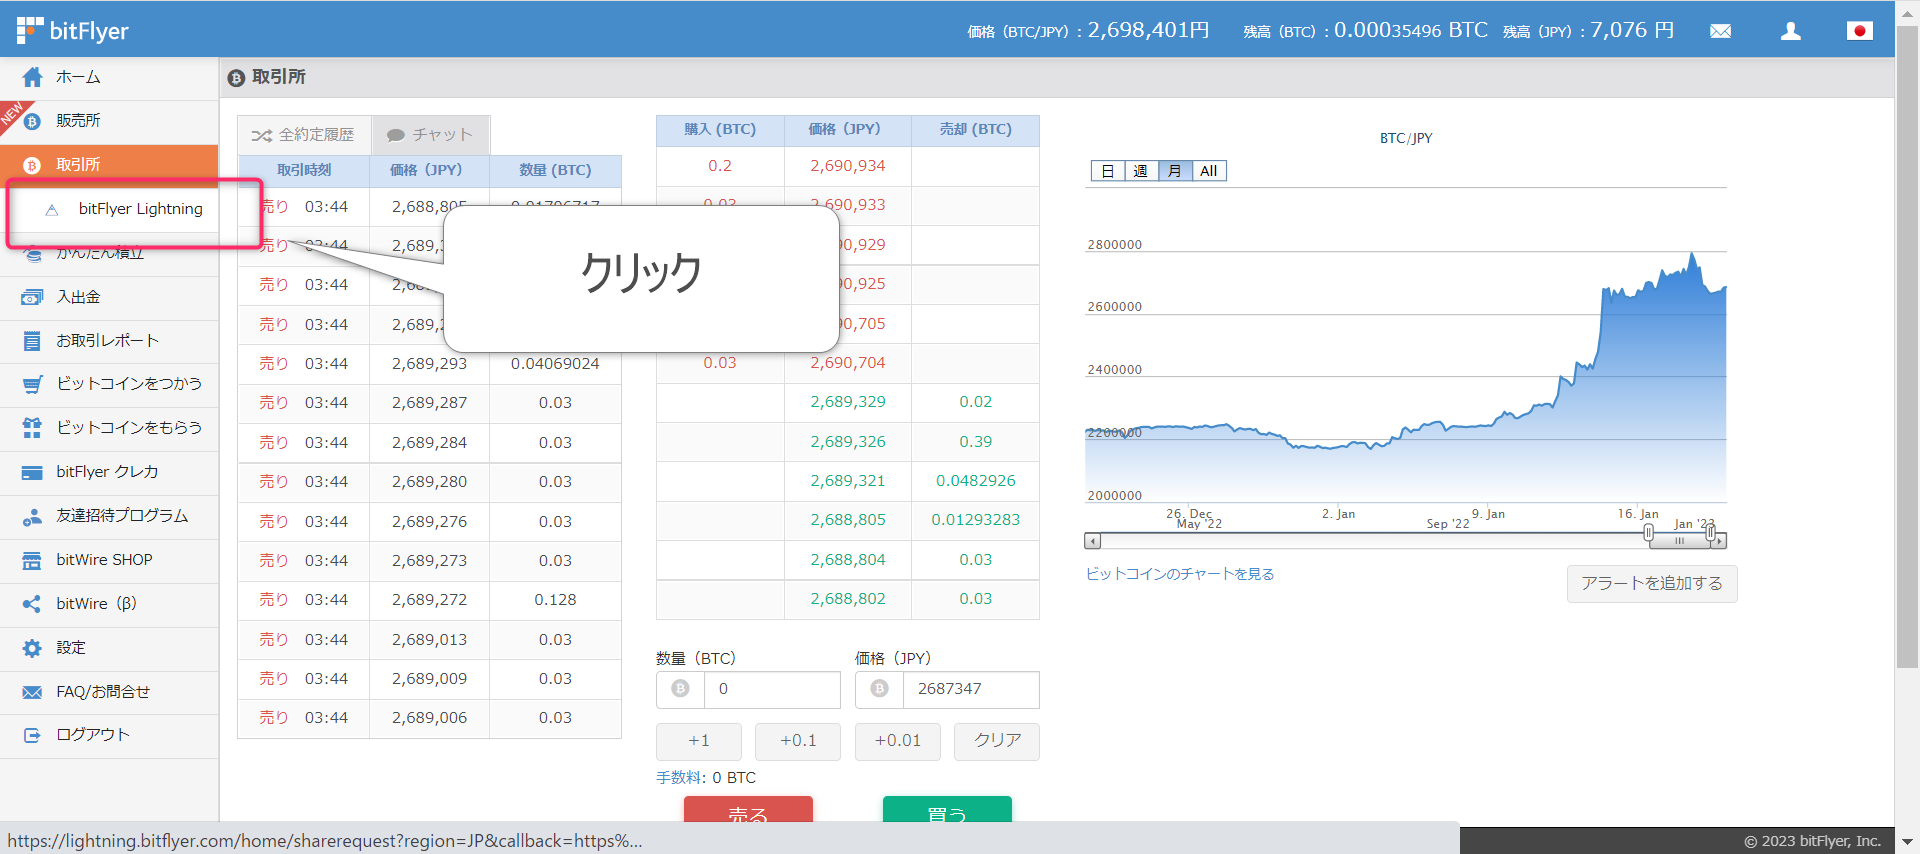Click the deposit/withdraw icon next to 入出金
This screenshot has width=1920, height=854.
32,297
